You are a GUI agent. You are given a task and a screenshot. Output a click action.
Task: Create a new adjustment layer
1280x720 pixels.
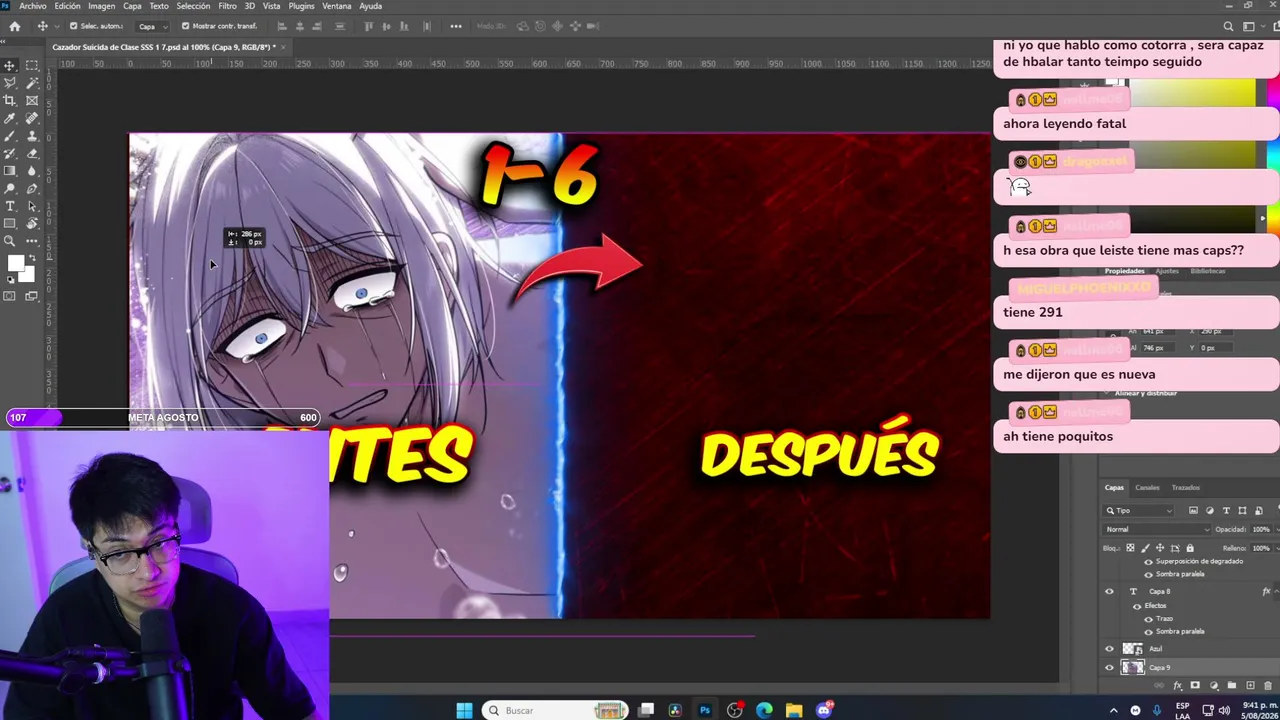click(1214, 686)
